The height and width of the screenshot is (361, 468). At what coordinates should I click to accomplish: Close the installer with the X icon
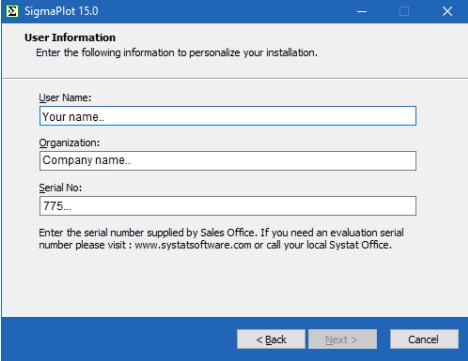pos(447,12)
